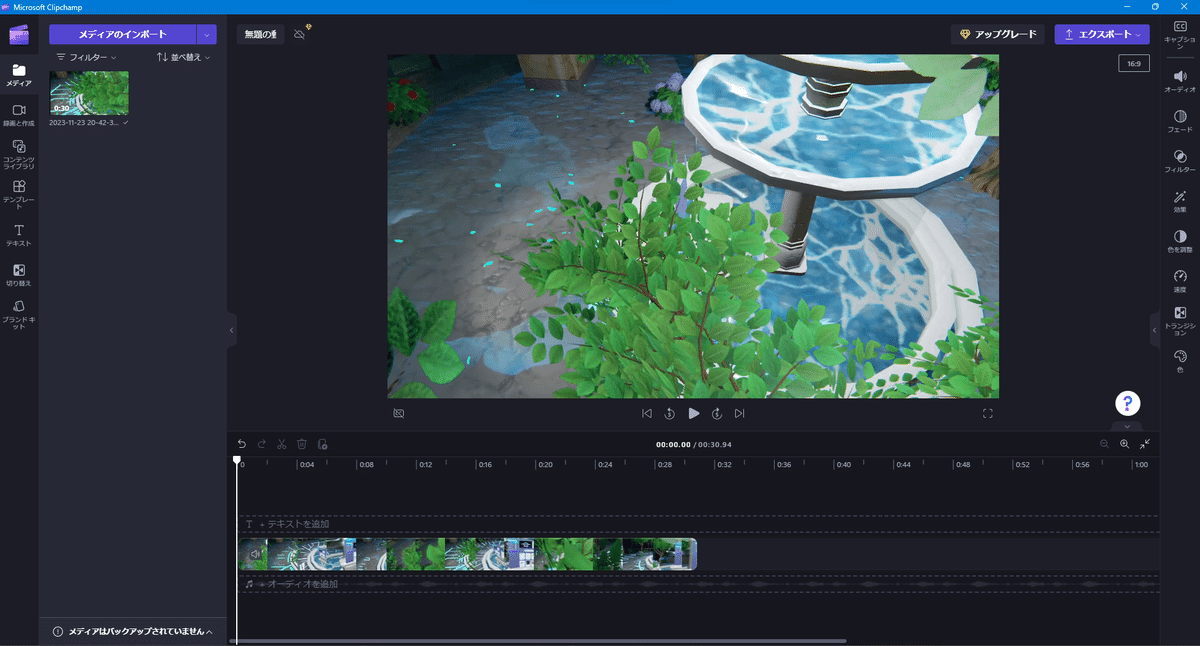Screen dimensions: 1200x646
Task: Skip to start of video
Action: pyautogui.click(x=647, y=413)
